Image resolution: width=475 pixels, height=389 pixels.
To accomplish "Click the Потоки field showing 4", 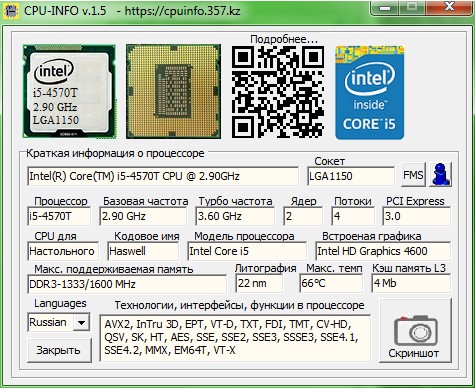I will (x=353, y=216).
